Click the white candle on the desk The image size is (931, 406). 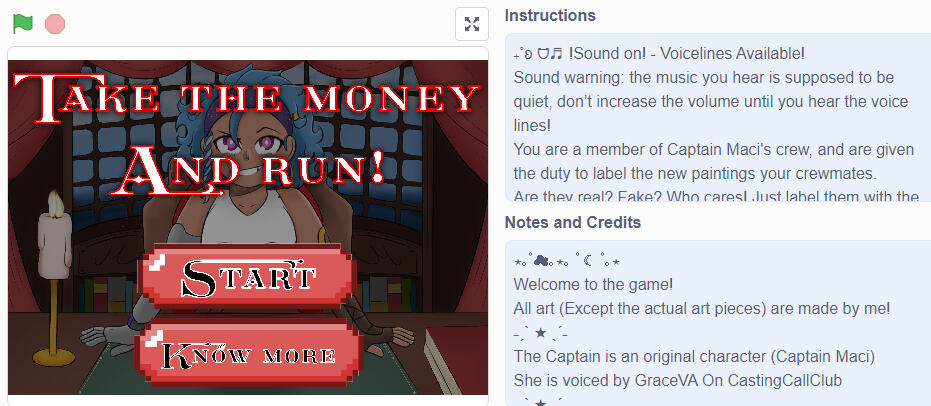pos(55,245)
